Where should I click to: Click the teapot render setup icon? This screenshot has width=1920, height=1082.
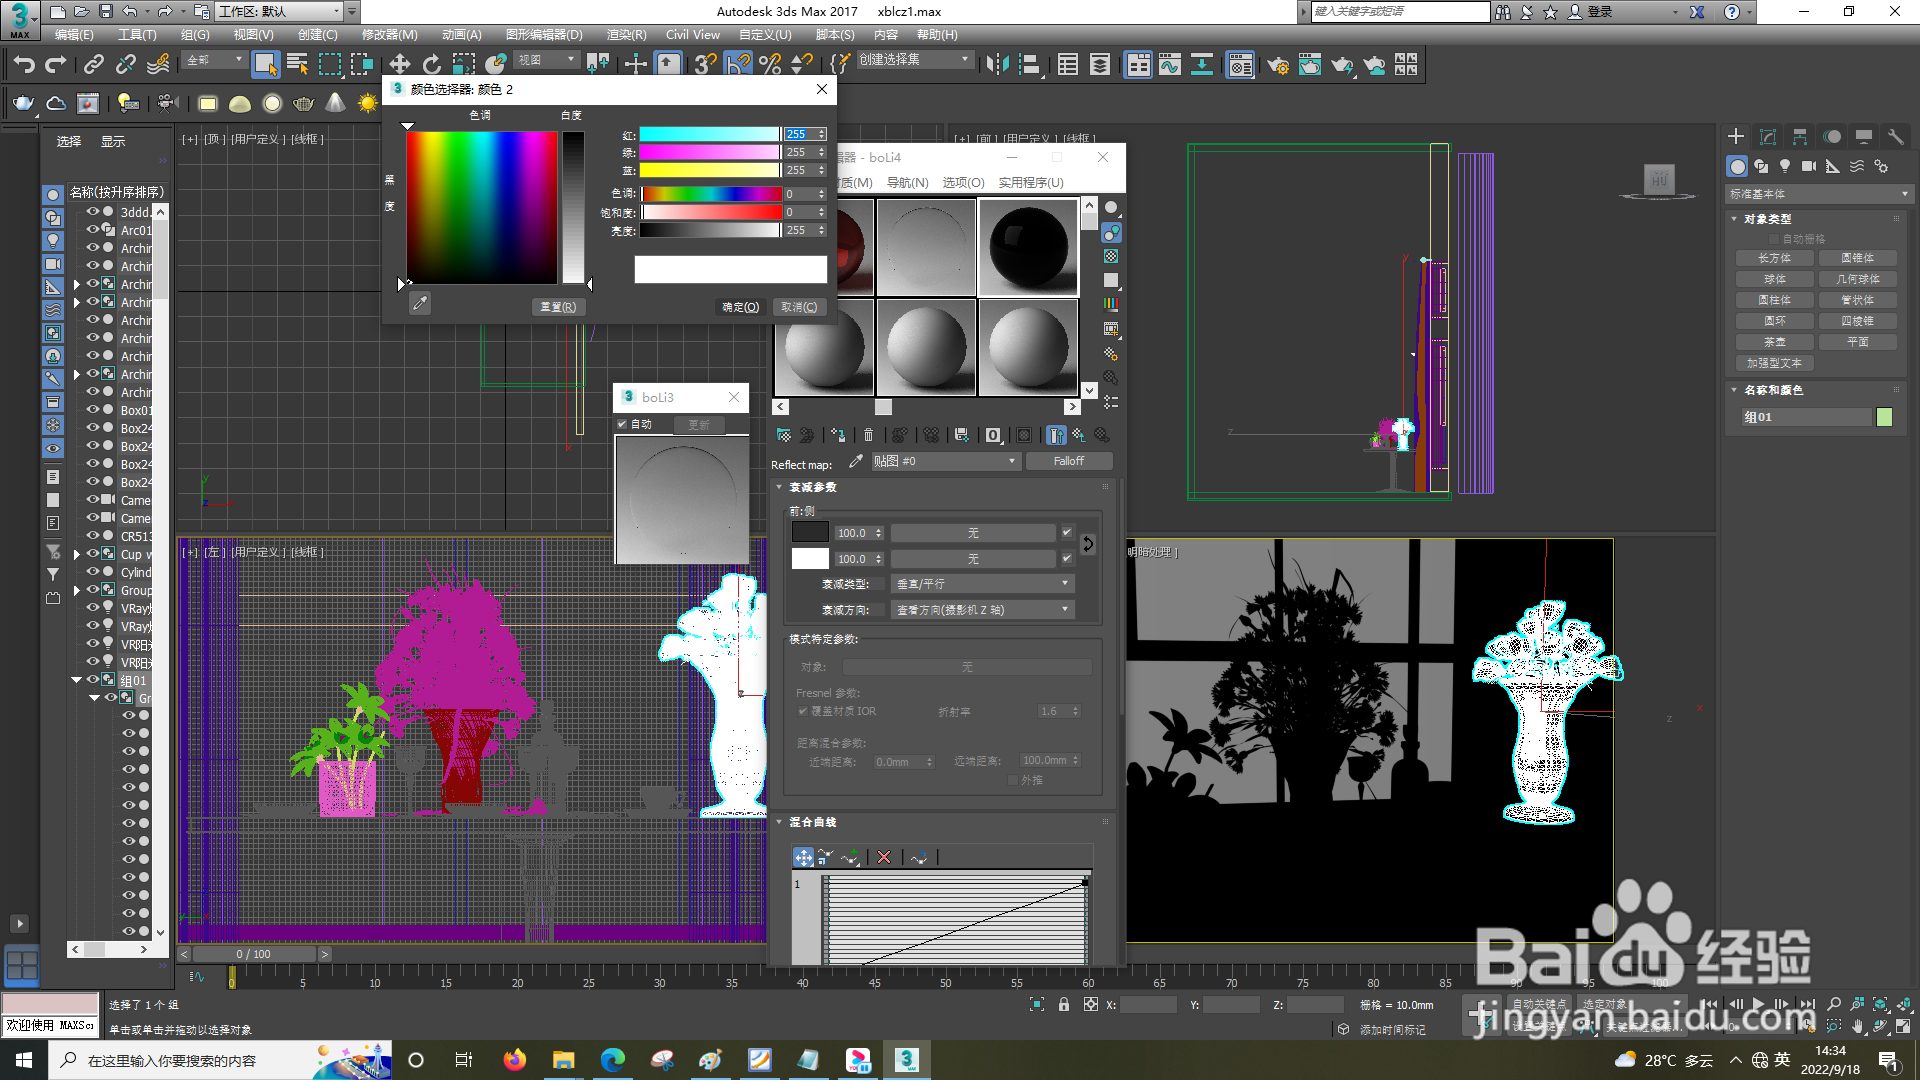pyautogui.click(x=1277, y=66)
